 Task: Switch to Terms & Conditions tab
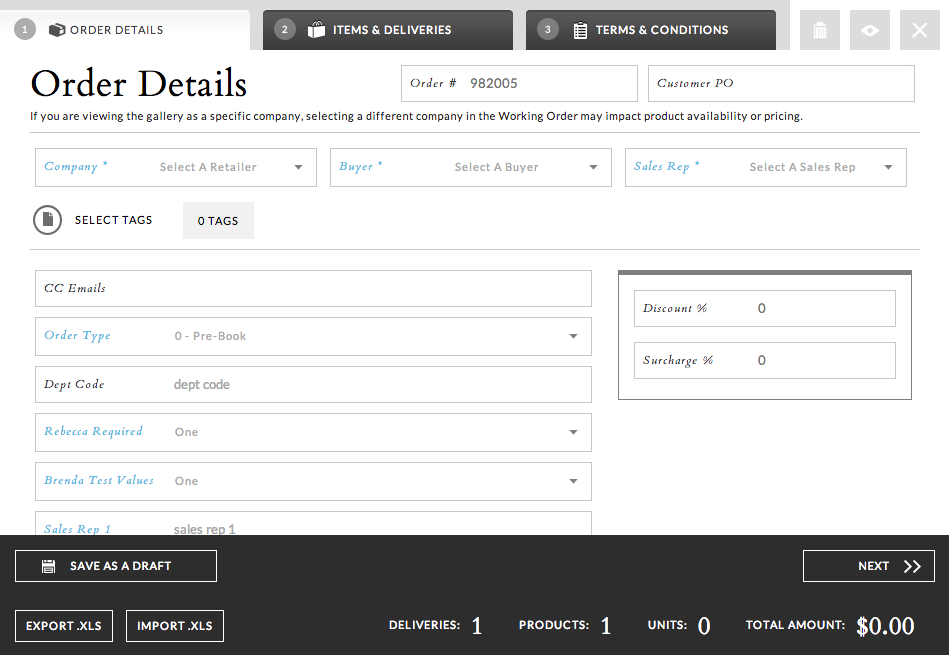click(651, 30)
